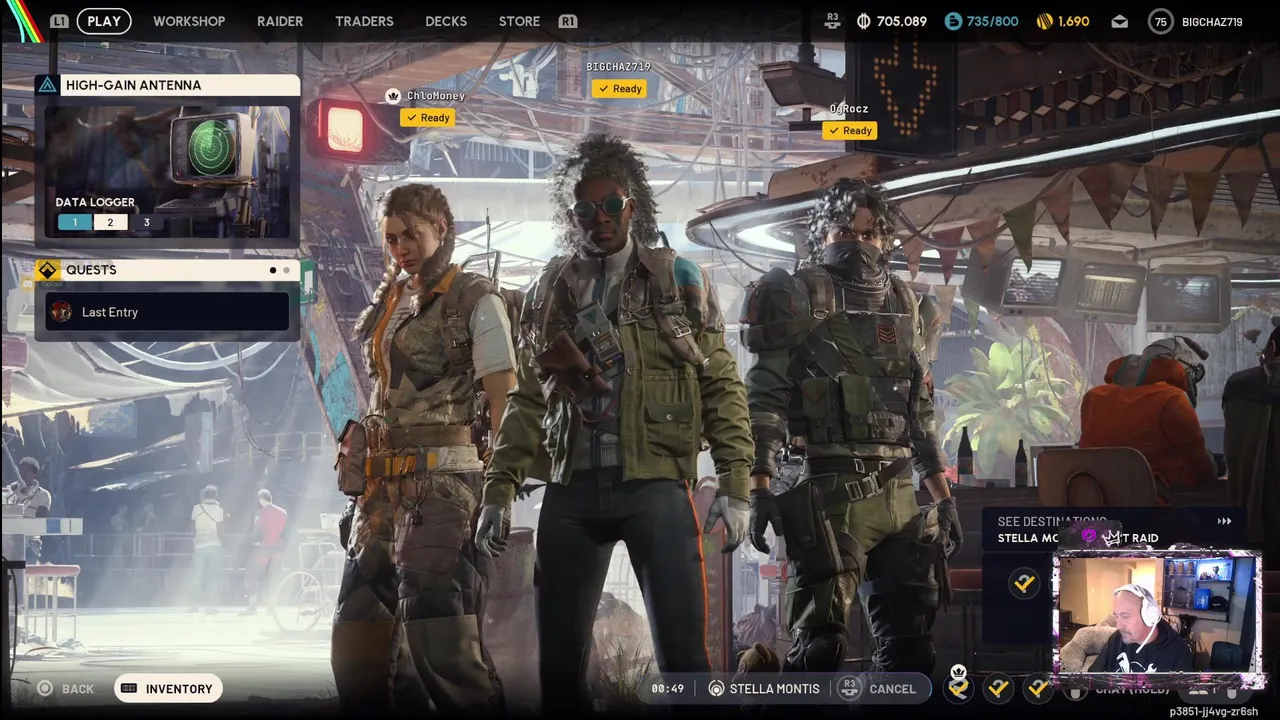Click the coin currency icon beside 705,089
The image size is (1280, 720).
864,21
